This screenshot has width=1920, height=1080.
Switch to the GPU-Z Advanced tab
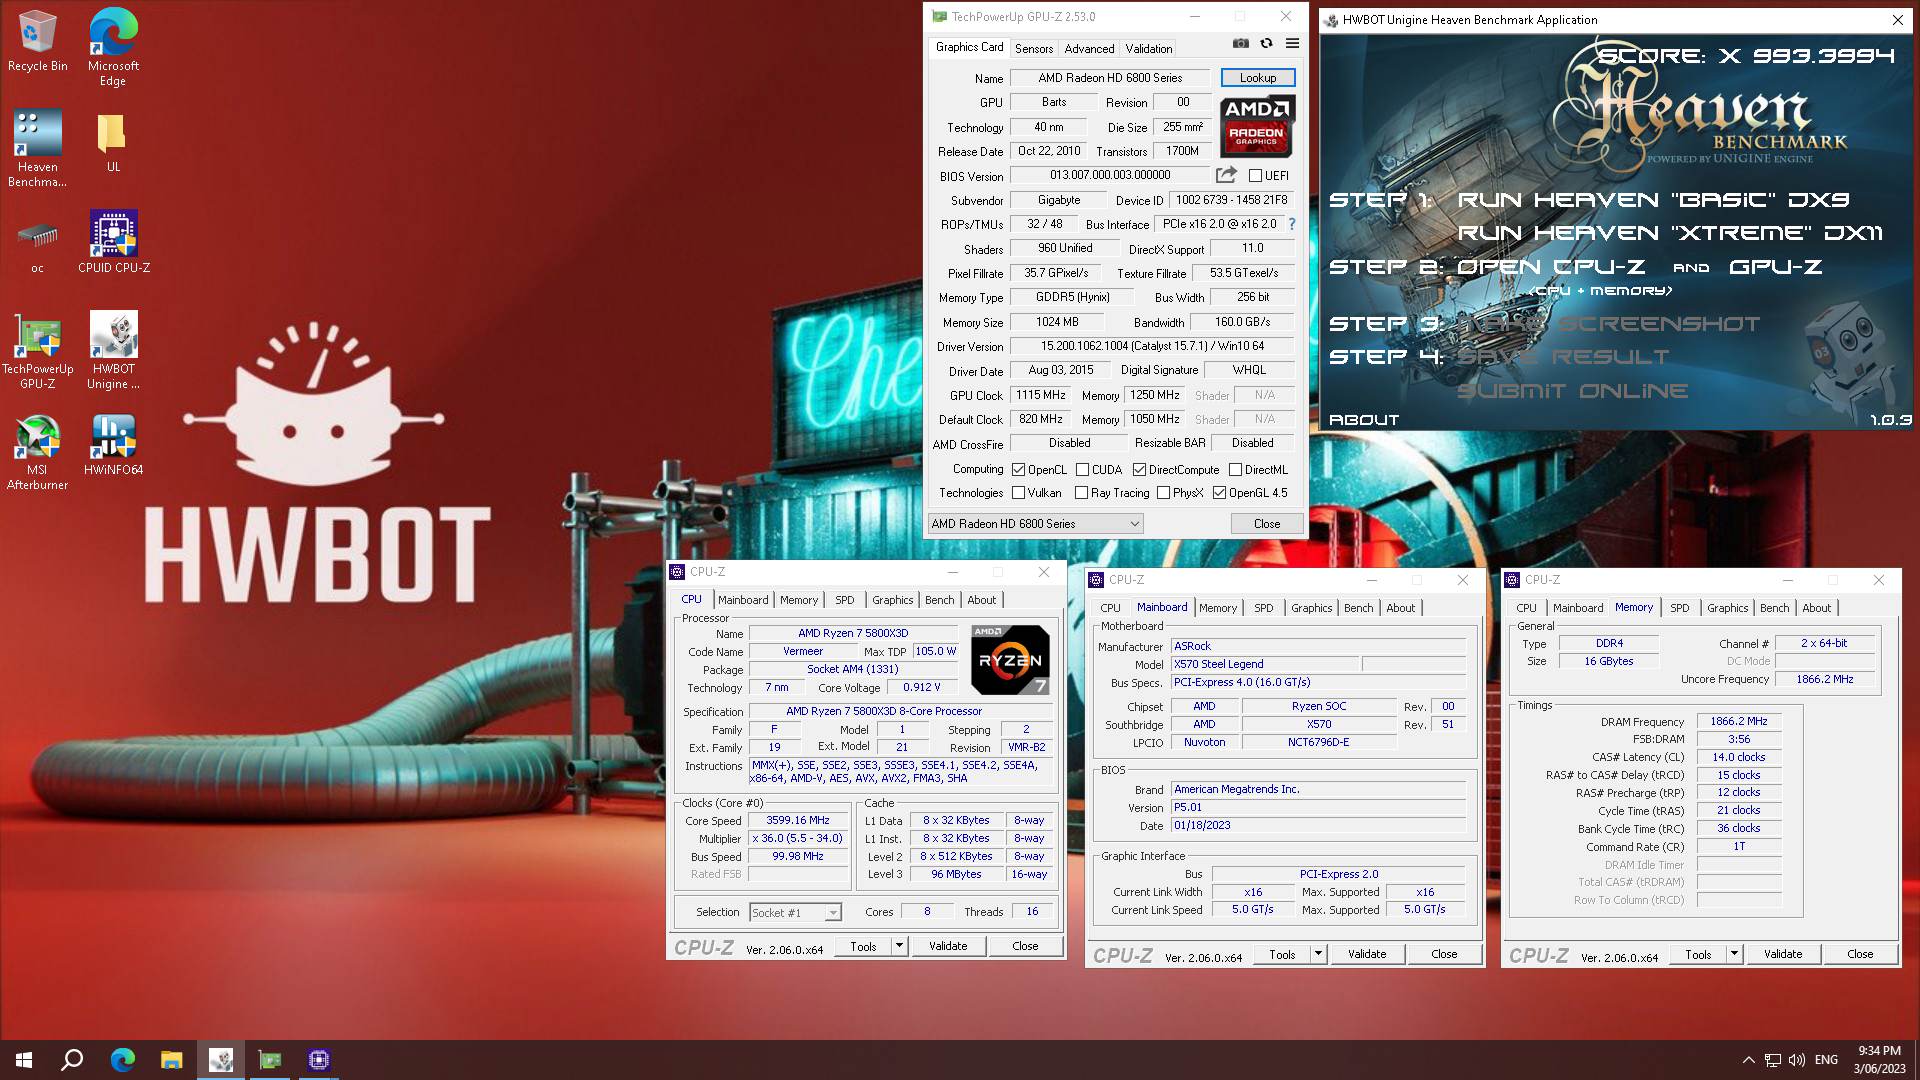[x=1089, y=49]
